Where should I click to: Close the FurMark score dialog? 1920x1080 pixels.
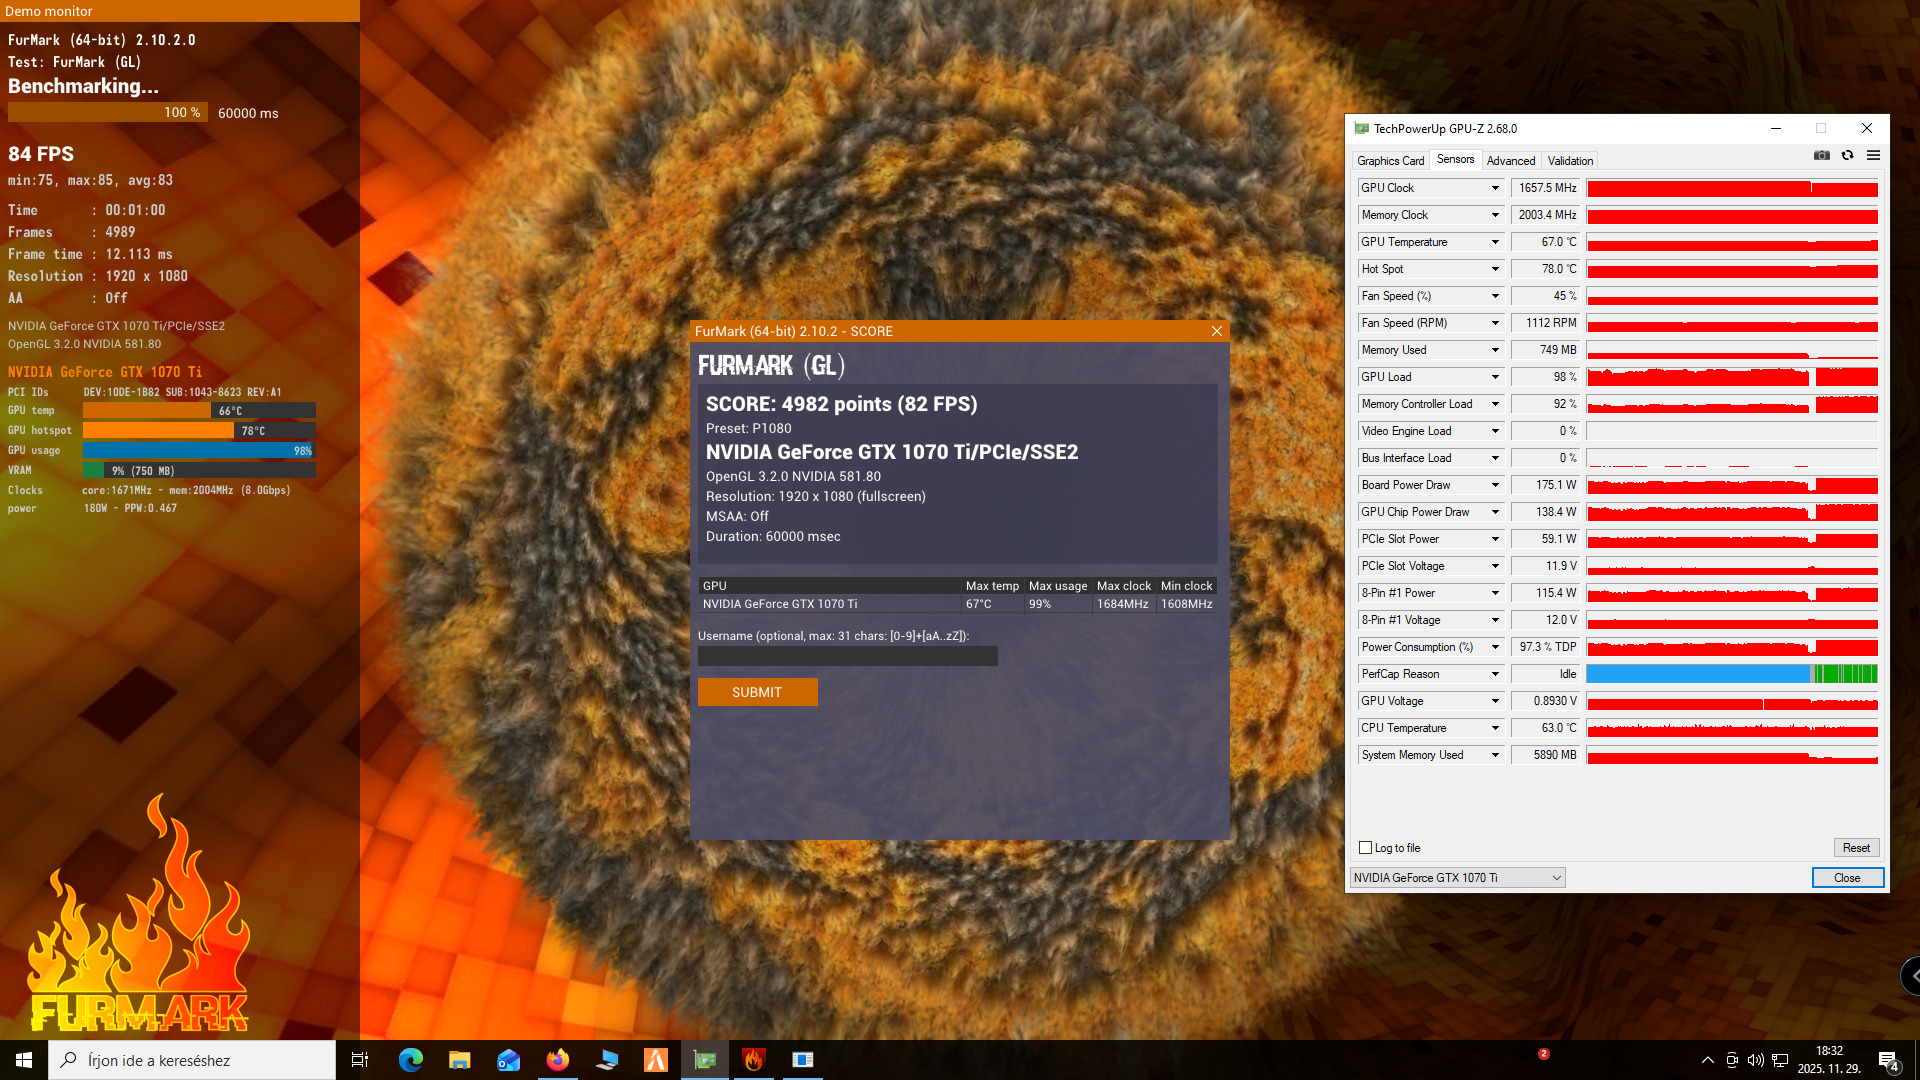pyautogui.click(x=1216, y=331)
